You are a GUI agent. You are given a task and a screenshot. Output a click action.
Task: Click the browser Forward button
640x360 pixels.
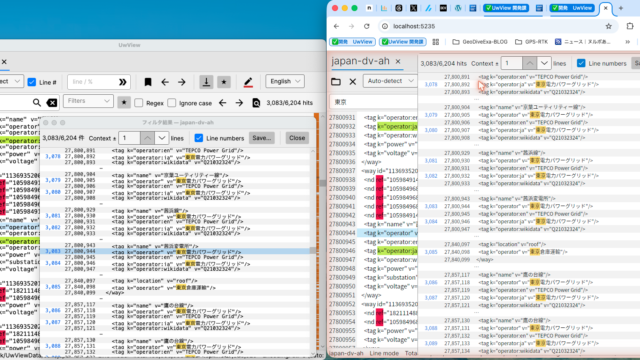tap(351, 26)
